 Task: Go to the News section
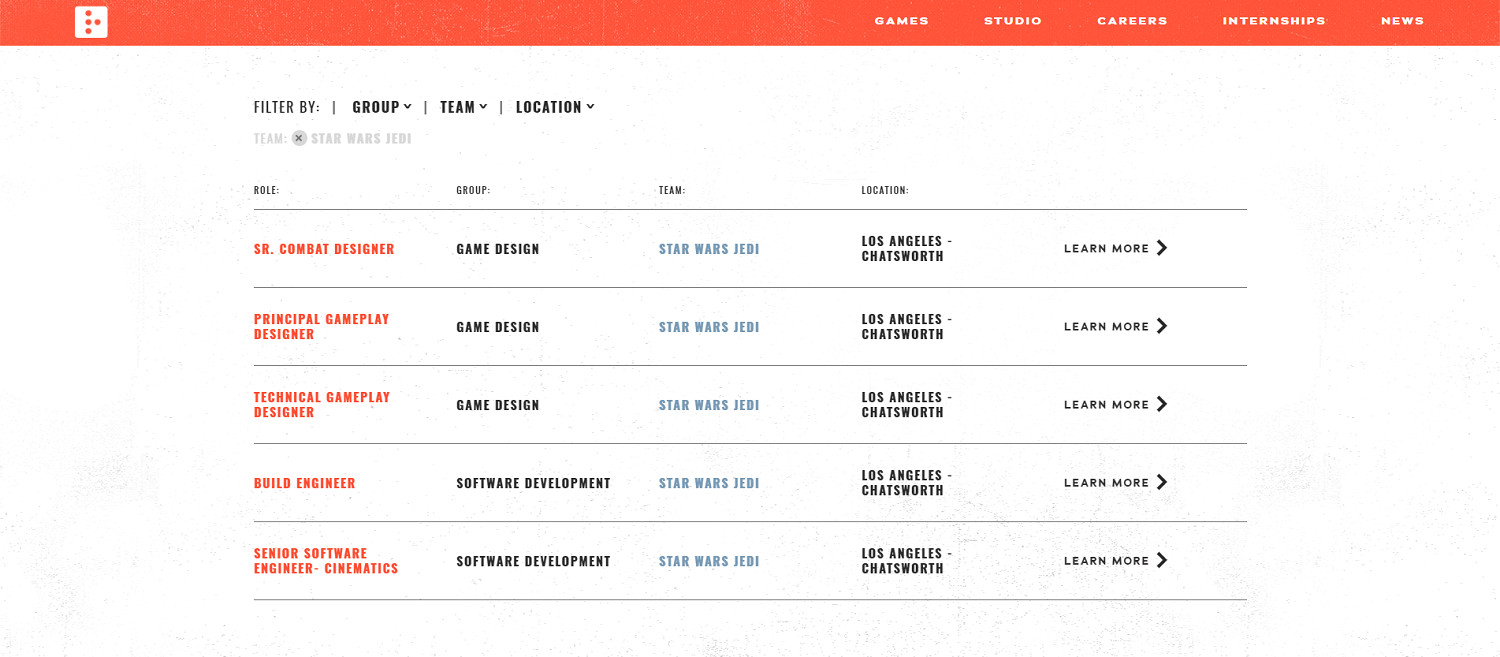[x=1402, y=21]
